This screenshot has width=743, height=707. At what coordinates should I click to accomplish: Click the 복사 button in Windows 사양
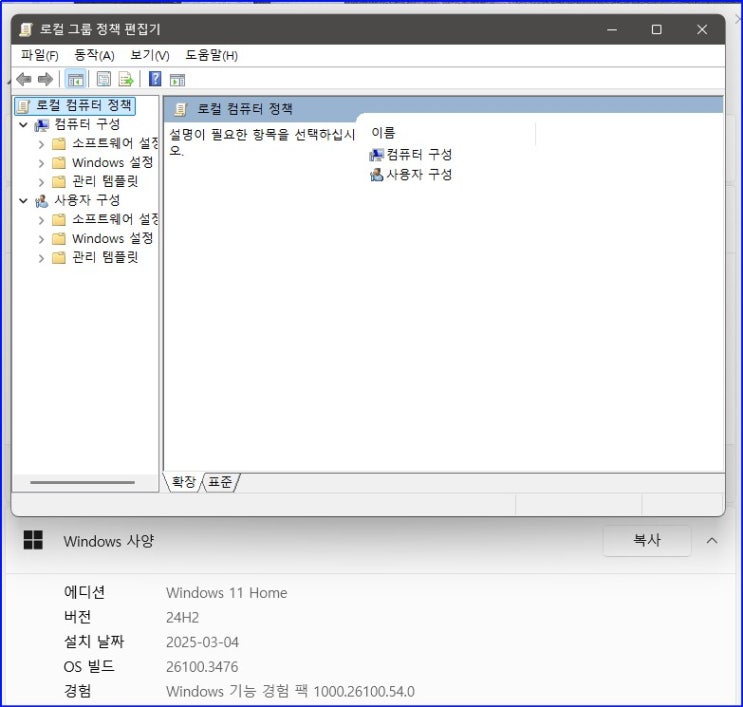coord(647,540)
